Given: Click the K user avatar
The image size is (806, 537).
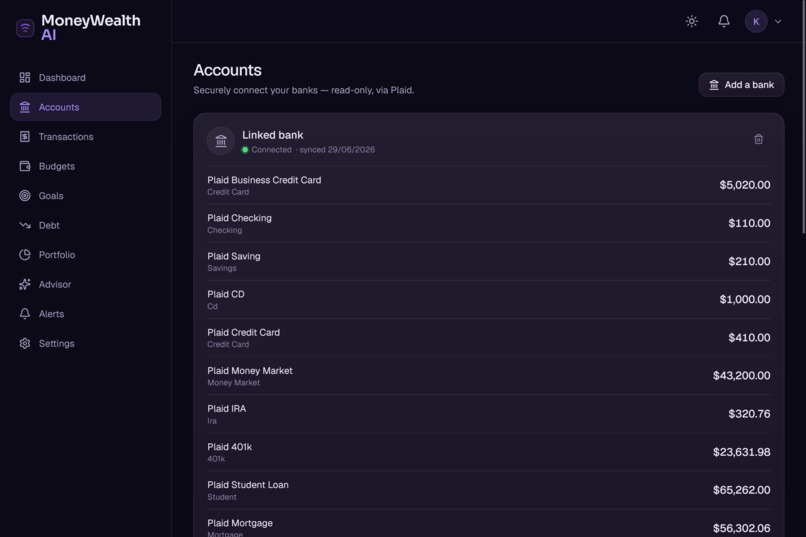Looking at the screenshot, I should point(756,22).
